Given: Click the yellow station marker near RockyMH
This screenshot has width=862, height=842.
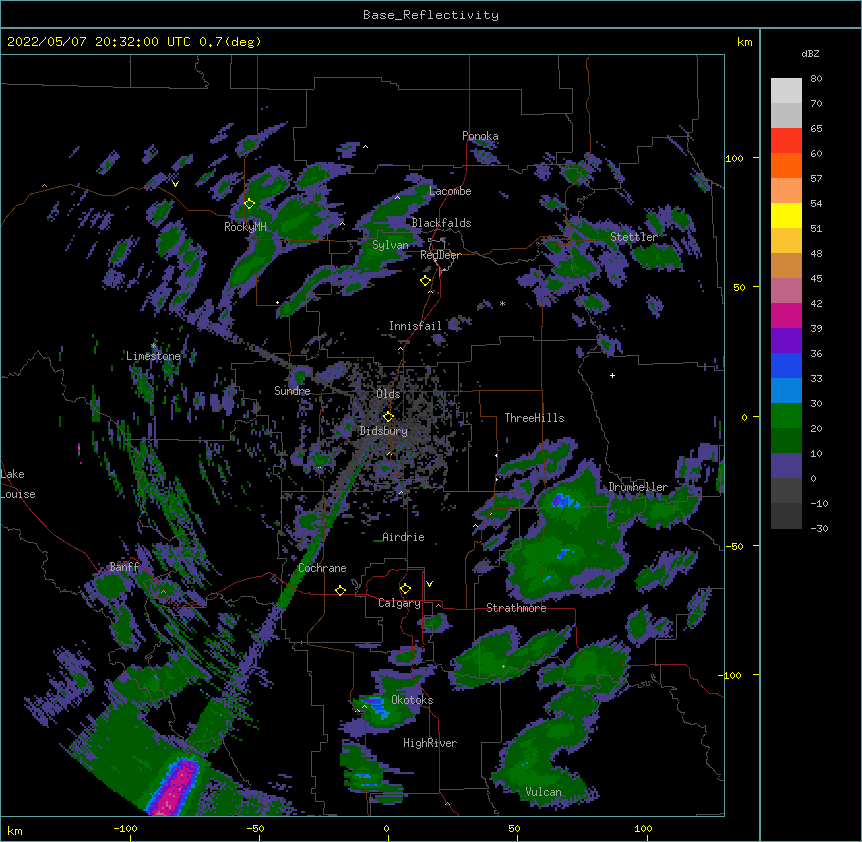Looking at the screenshot, I should (x=249, y=203).
